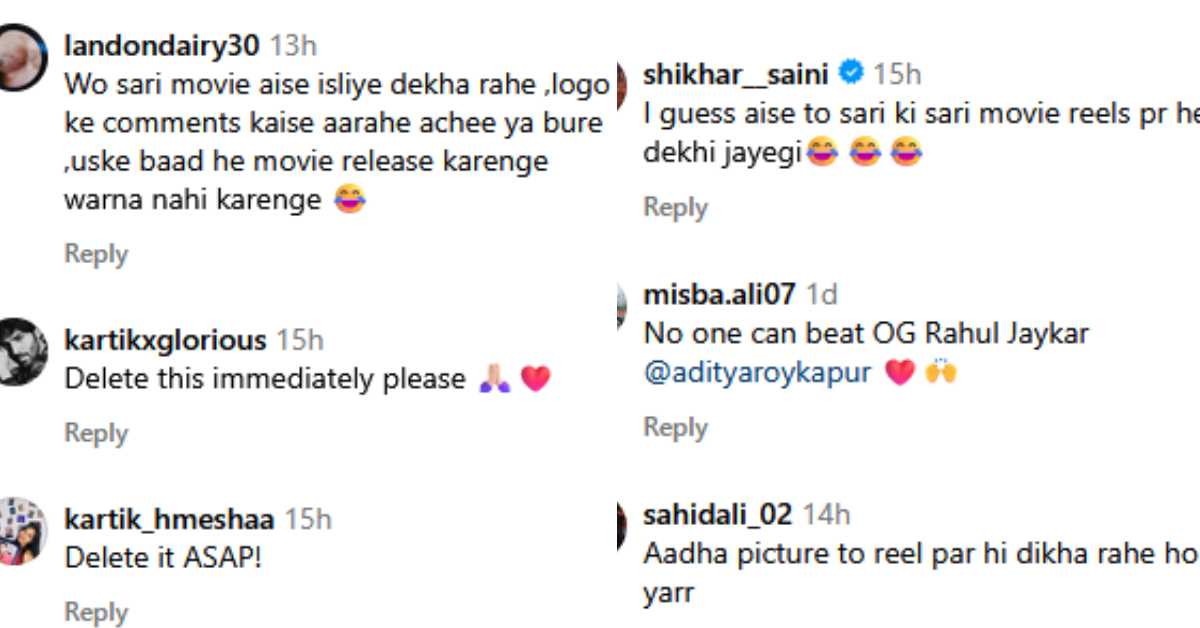Viewport: 1200px width, 628px height.
Task: Click the 14h timestamp on sahidali_02's comment
Action: (827, 514)
